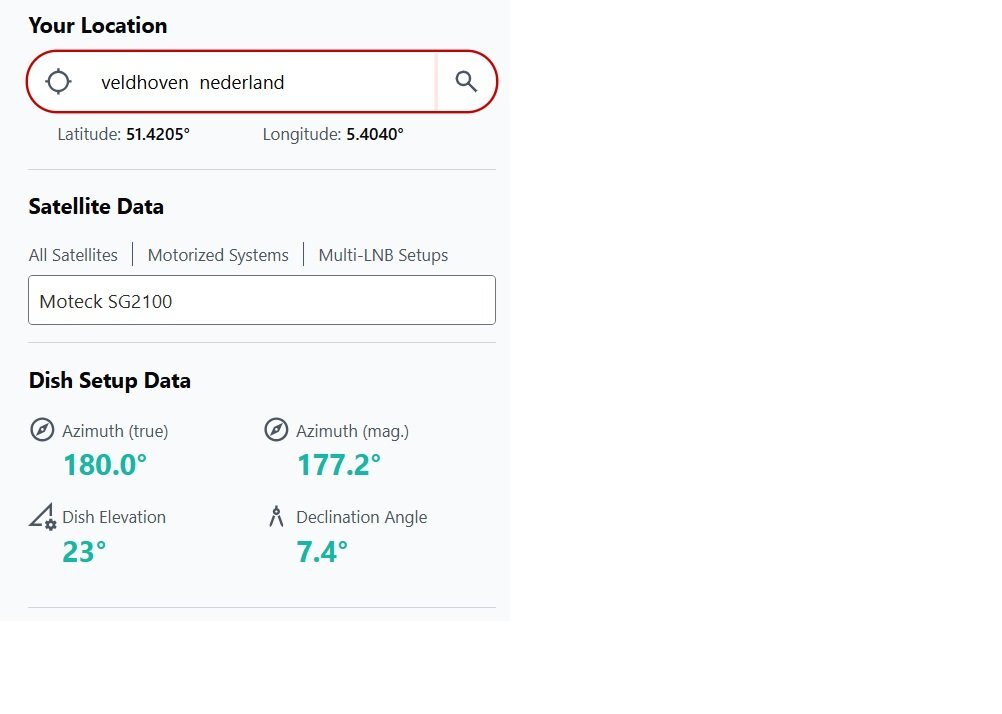The width and height of the screenshot is (1002, 714).
Task: Click the latitude value 51.4205°
Action: 158,134
